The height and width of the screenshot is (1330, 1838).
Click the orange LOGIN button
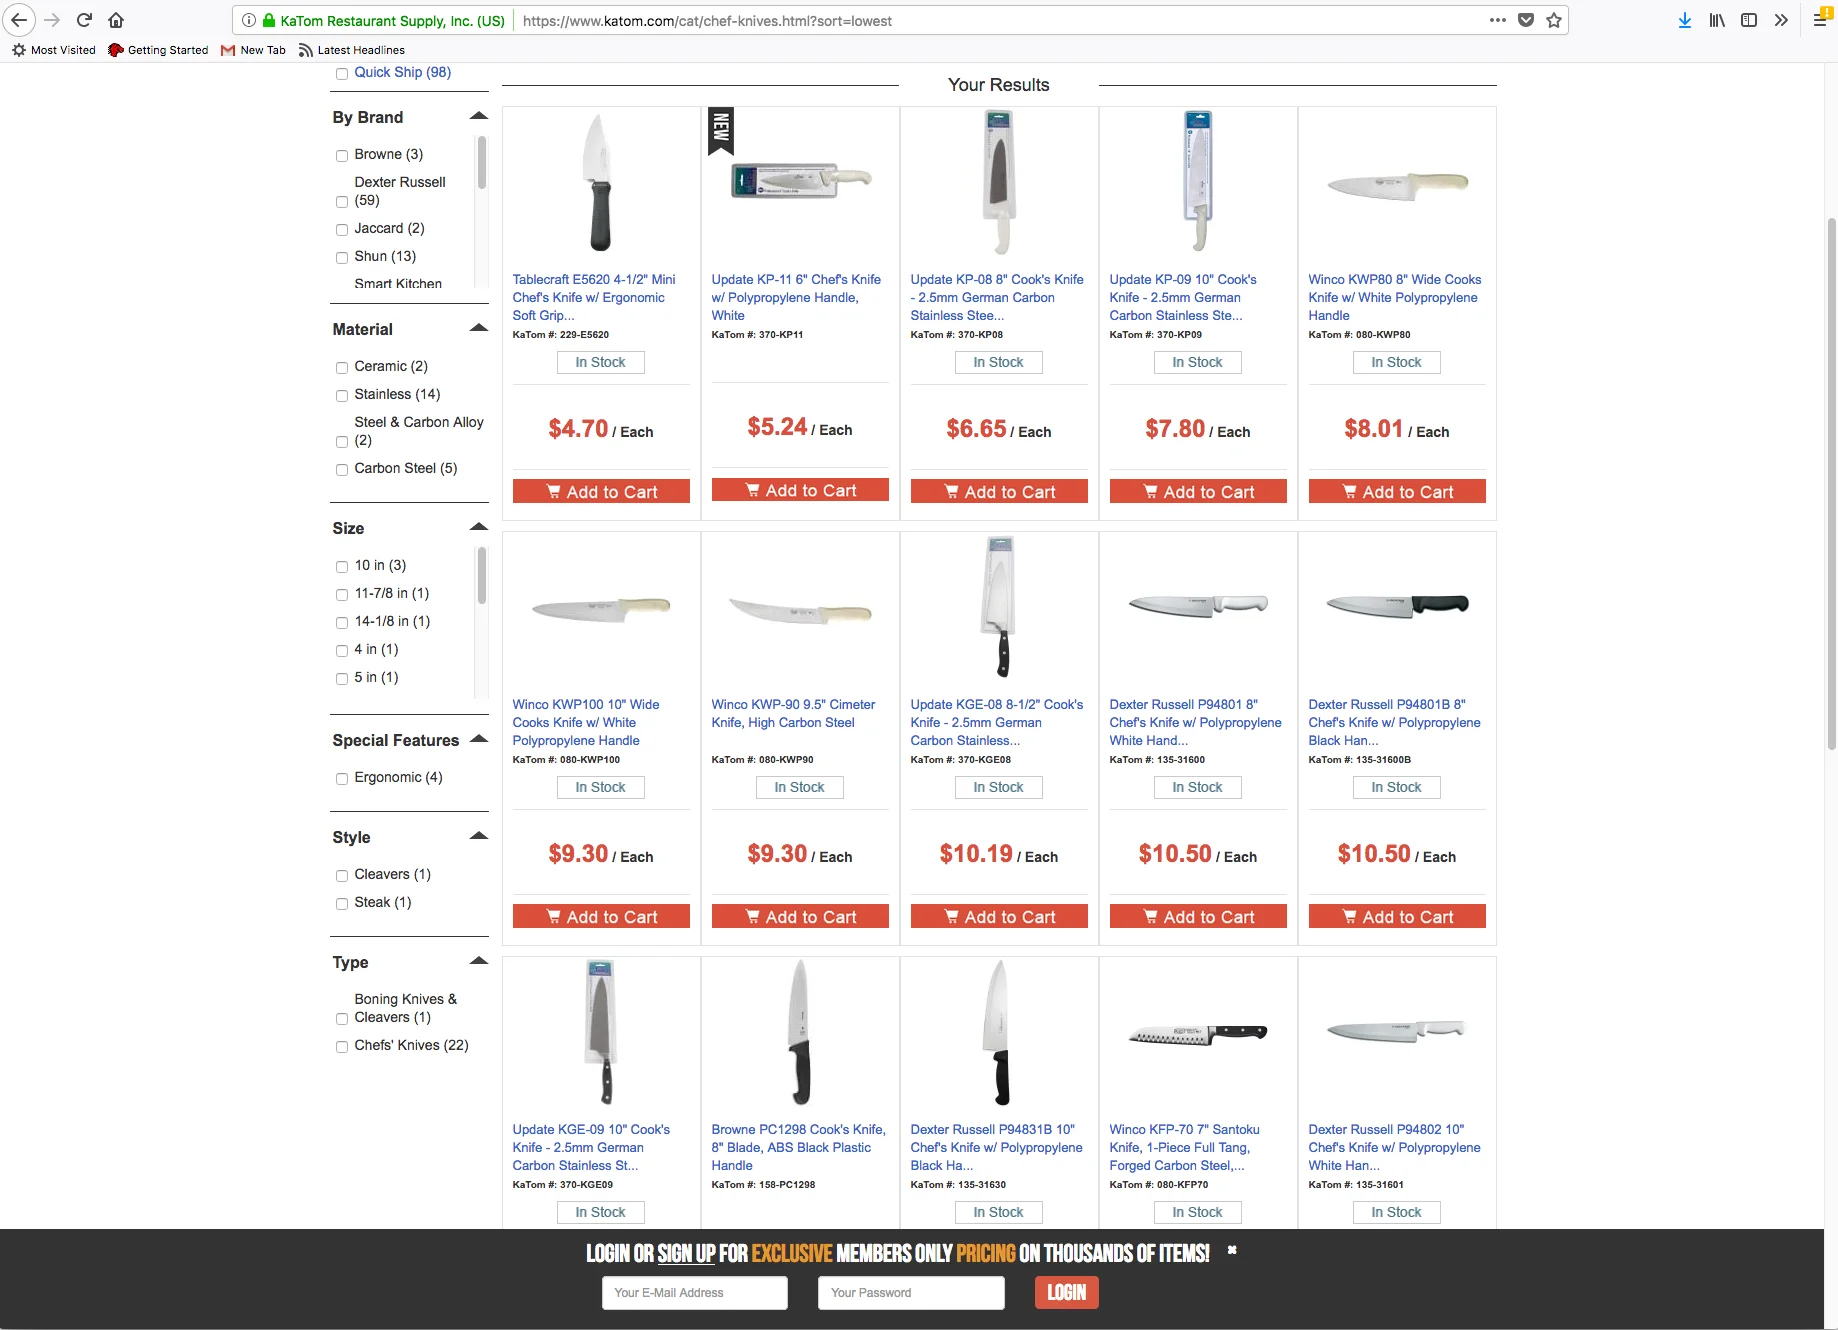(x=1066, y=1293)
